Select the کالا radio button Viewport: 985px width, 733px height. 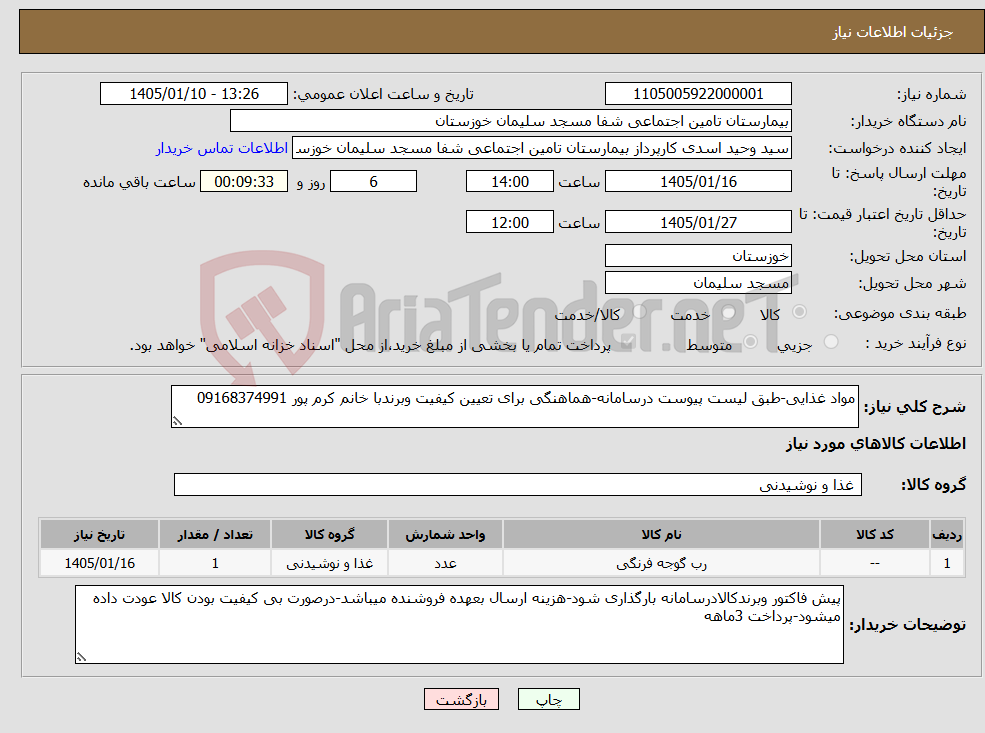[800, 312]
